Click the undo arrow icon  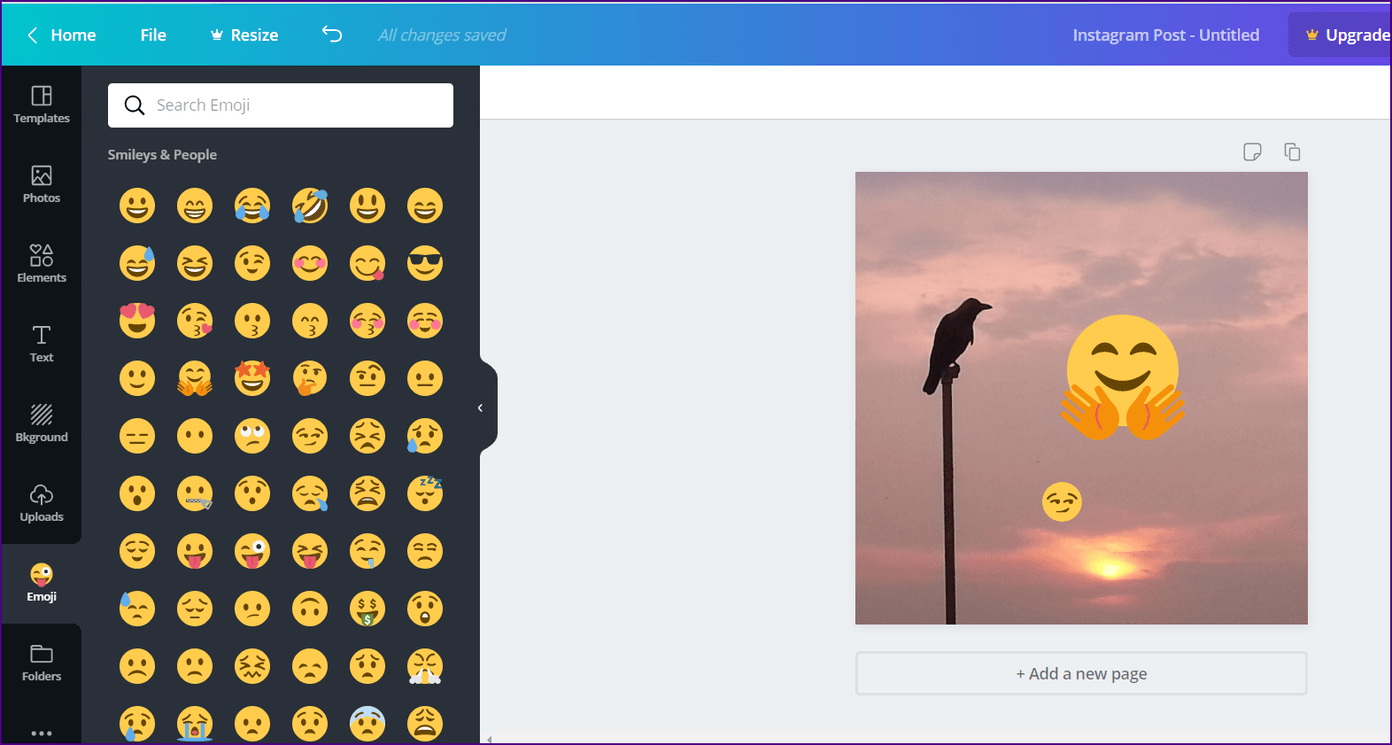[332, 34]
